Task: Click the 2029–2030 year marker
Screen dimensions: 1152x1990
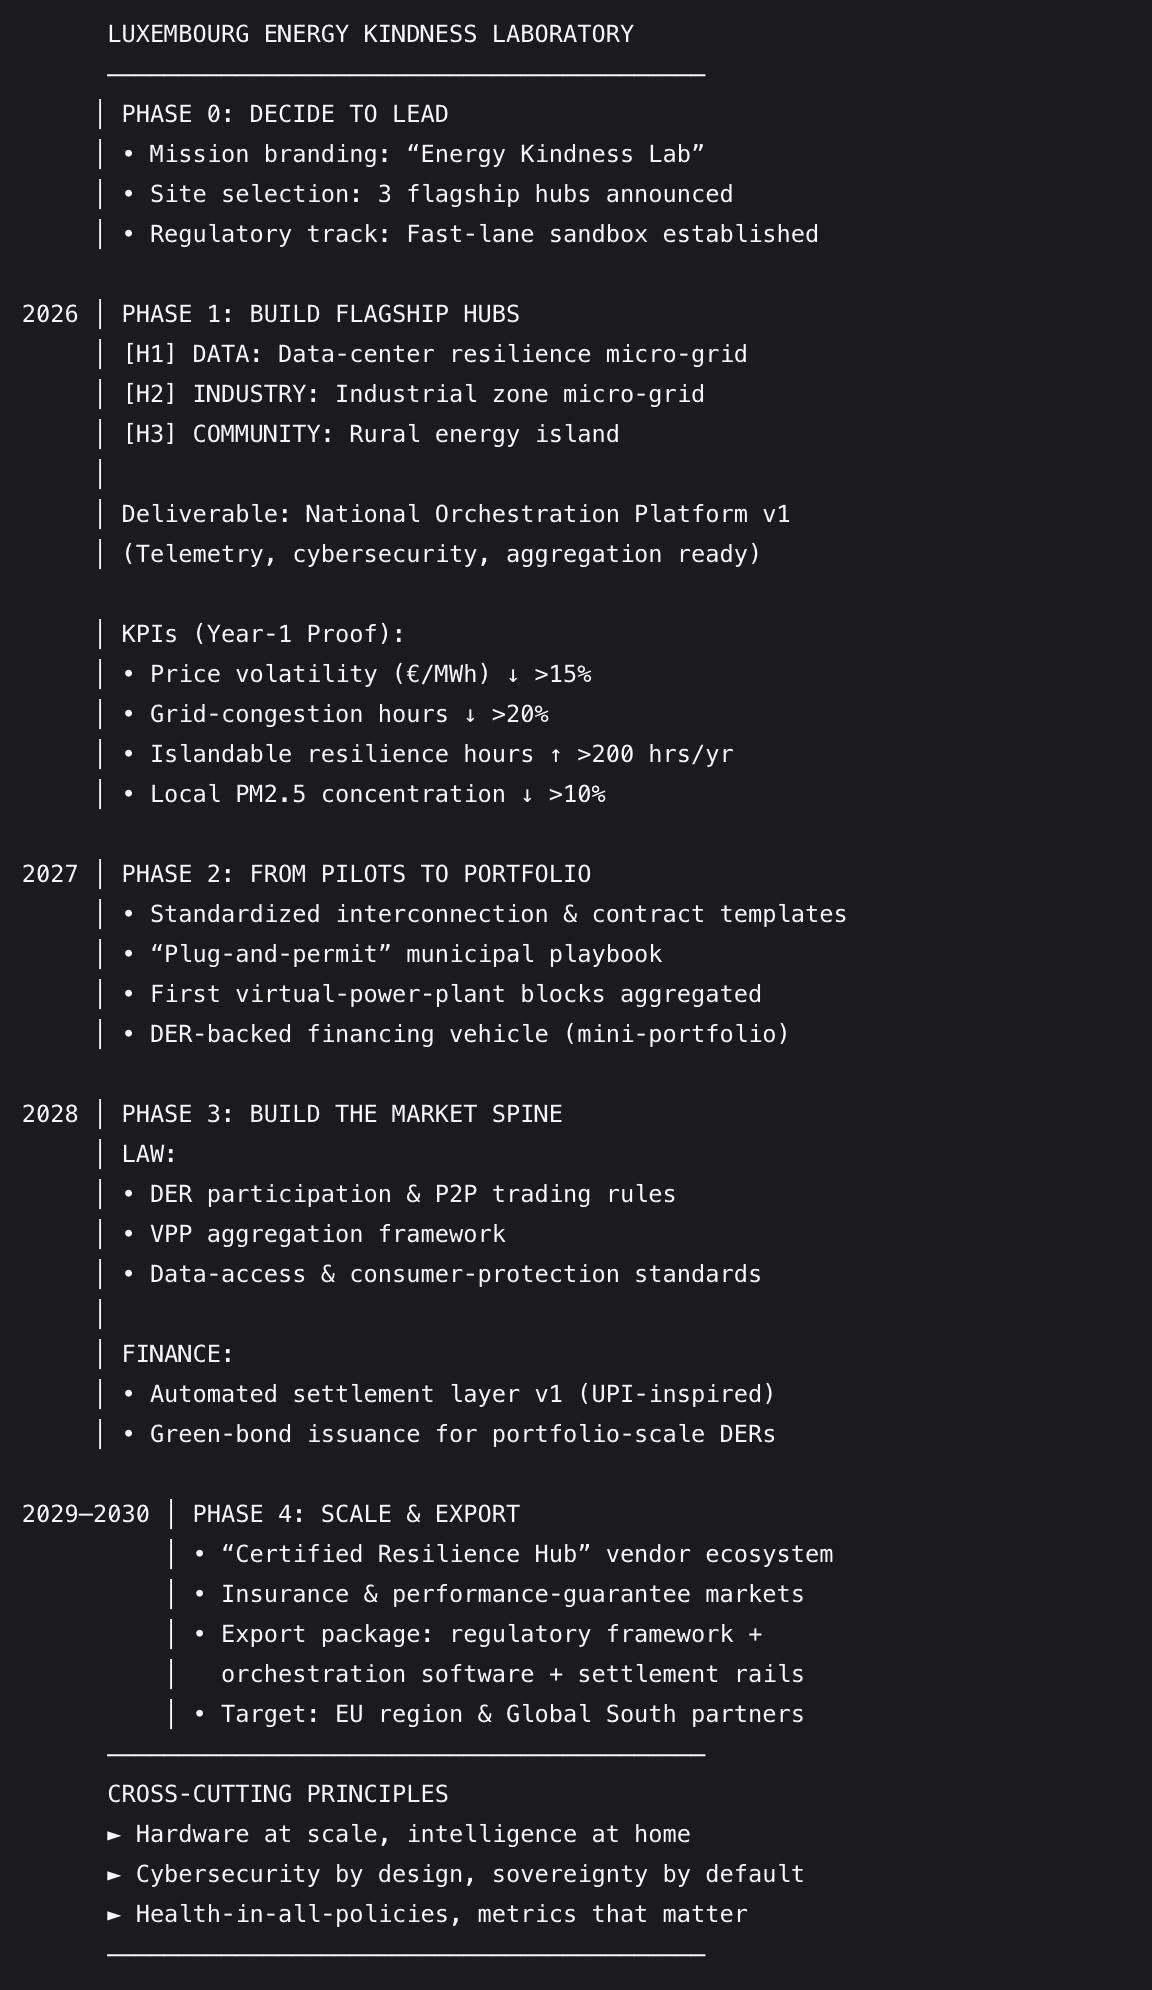Action: [x=86, y=1514]
